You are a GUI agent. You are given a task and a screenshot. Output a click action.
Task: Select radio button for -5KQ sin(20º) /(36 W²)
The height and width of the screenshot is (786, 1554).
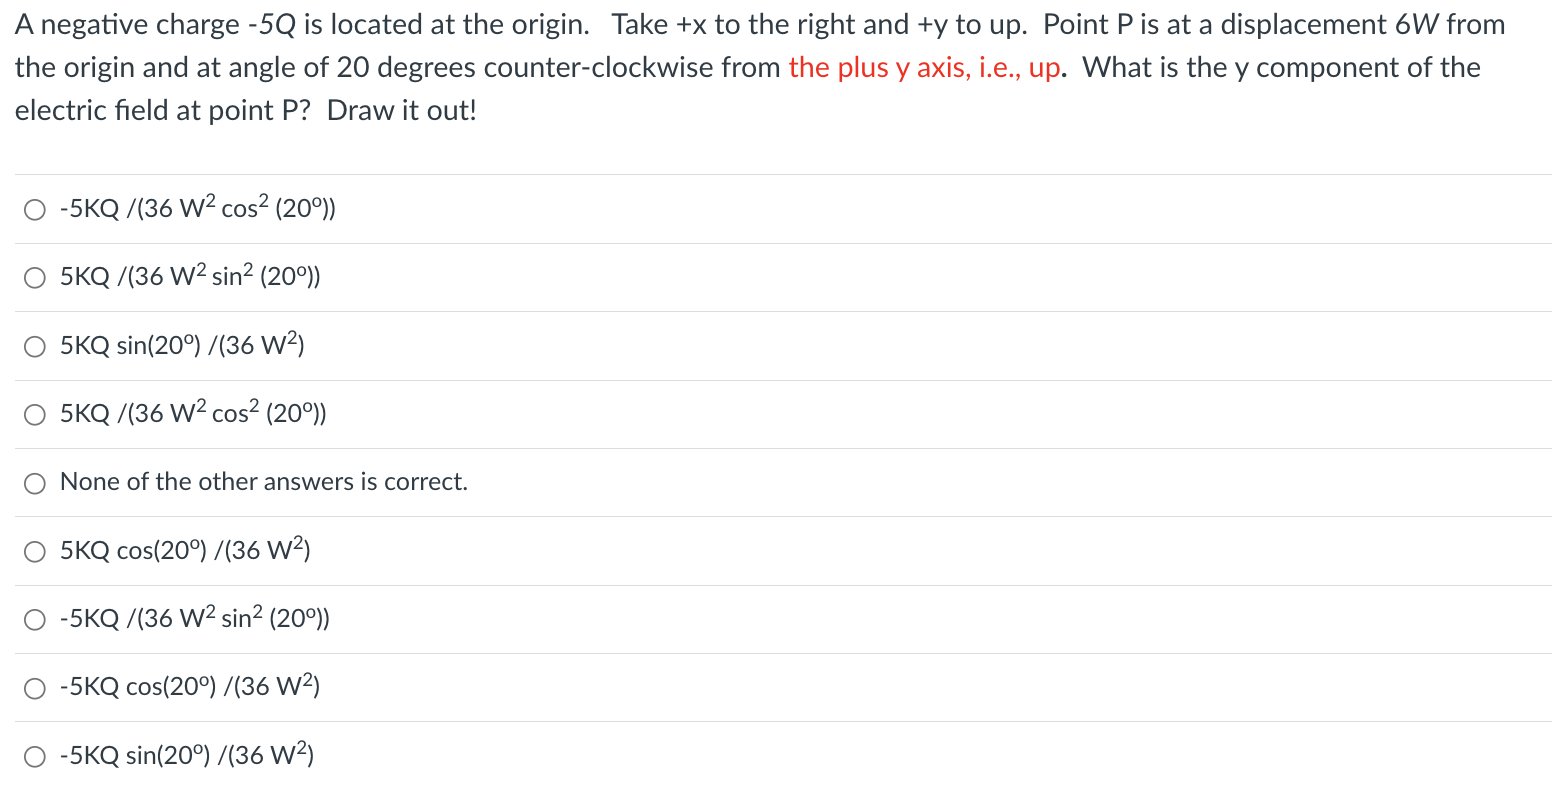pyautogui.click(x=35, y=756)
